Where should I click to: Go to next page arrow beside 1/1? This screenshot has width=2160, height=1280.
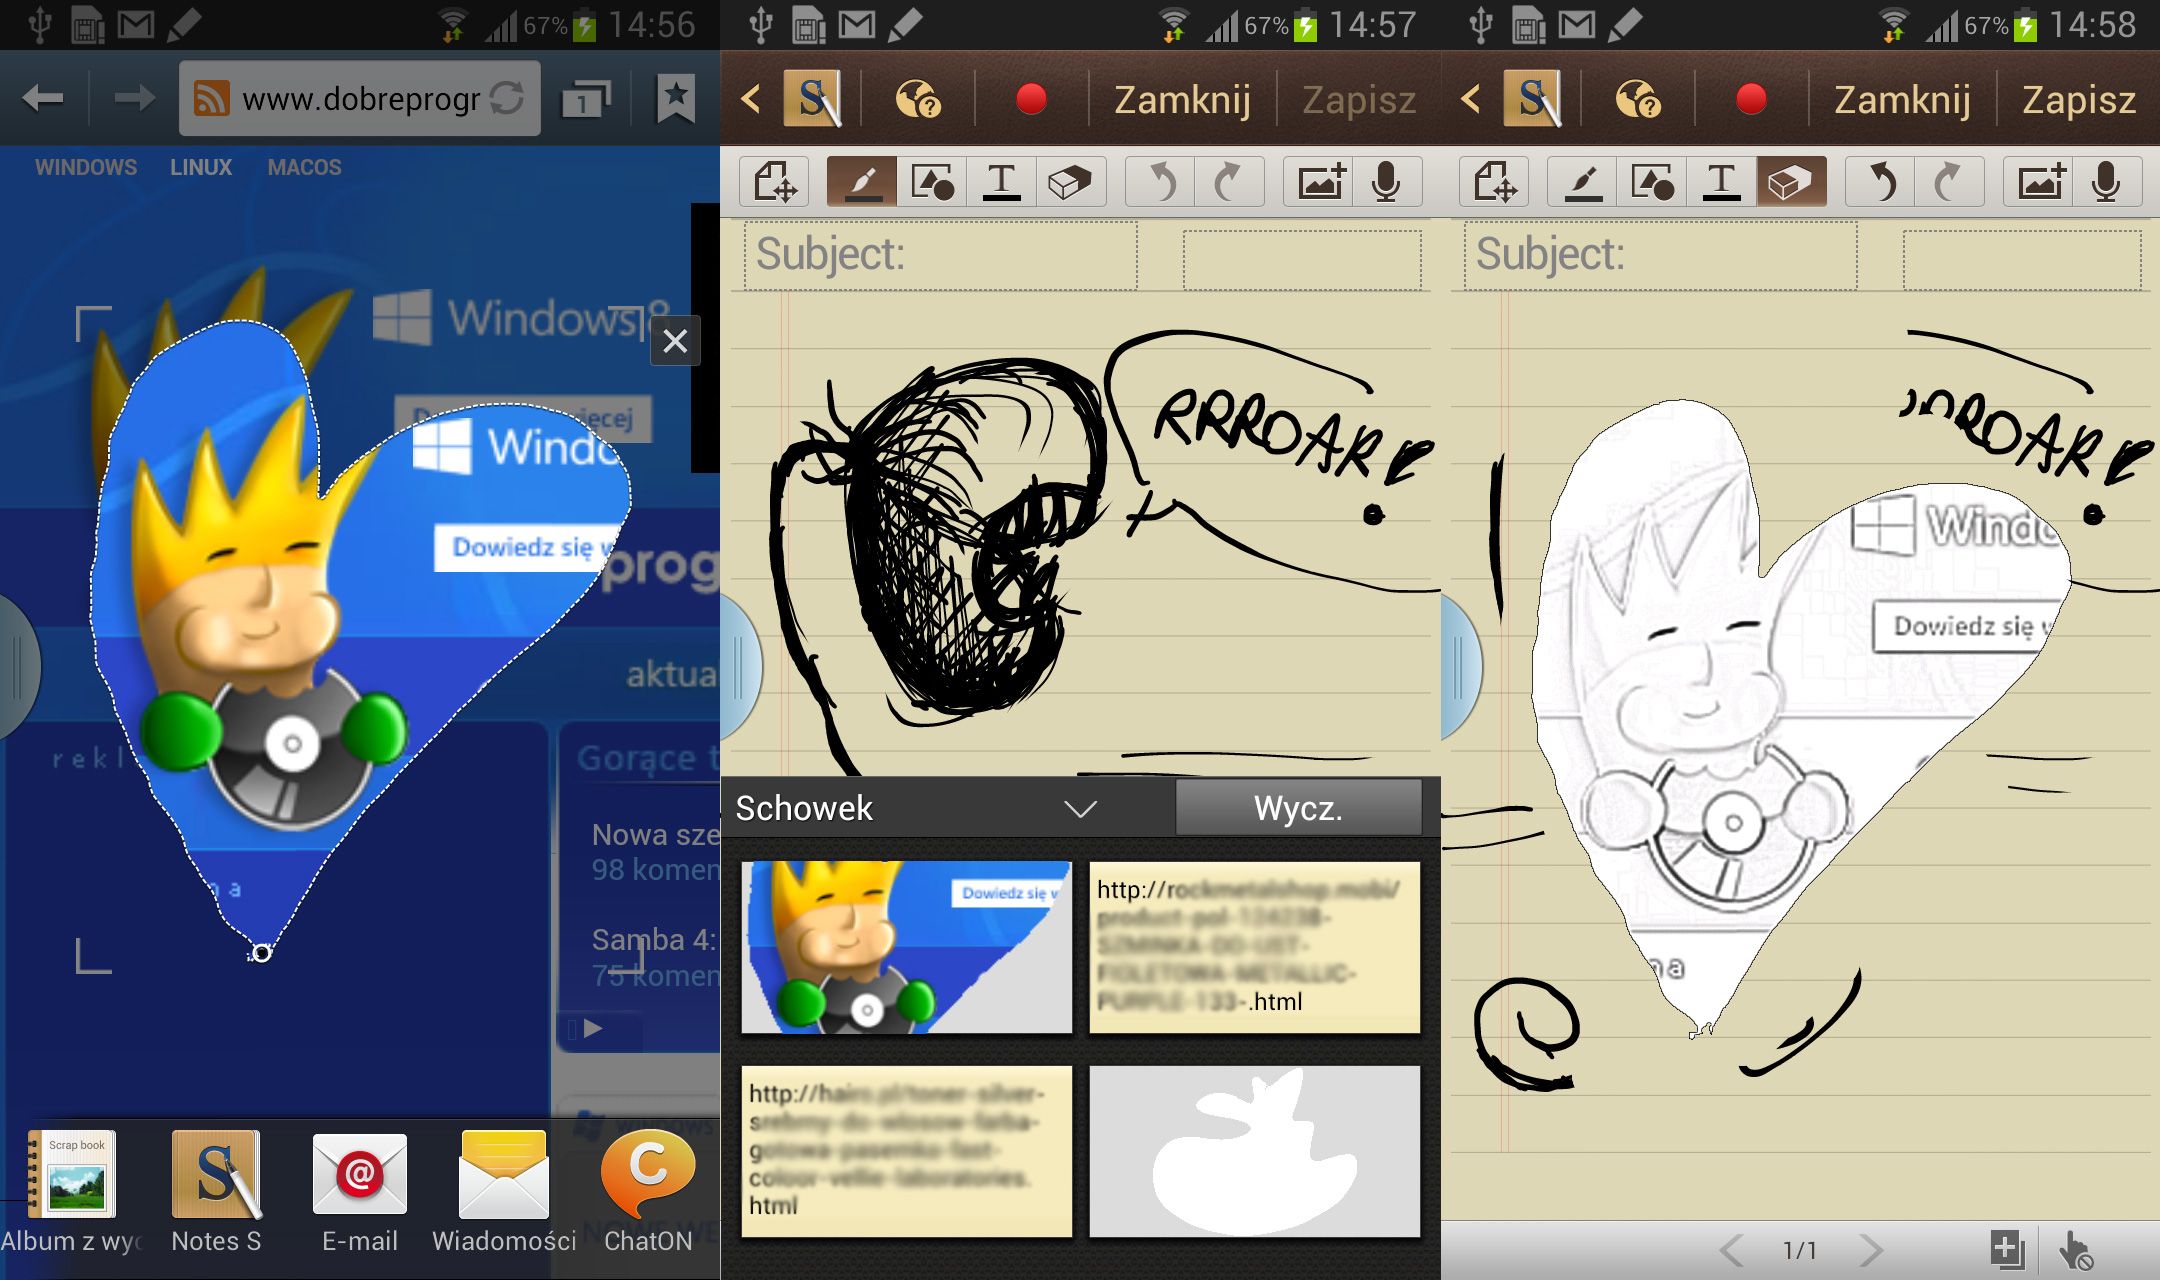coord(1871,1250)
